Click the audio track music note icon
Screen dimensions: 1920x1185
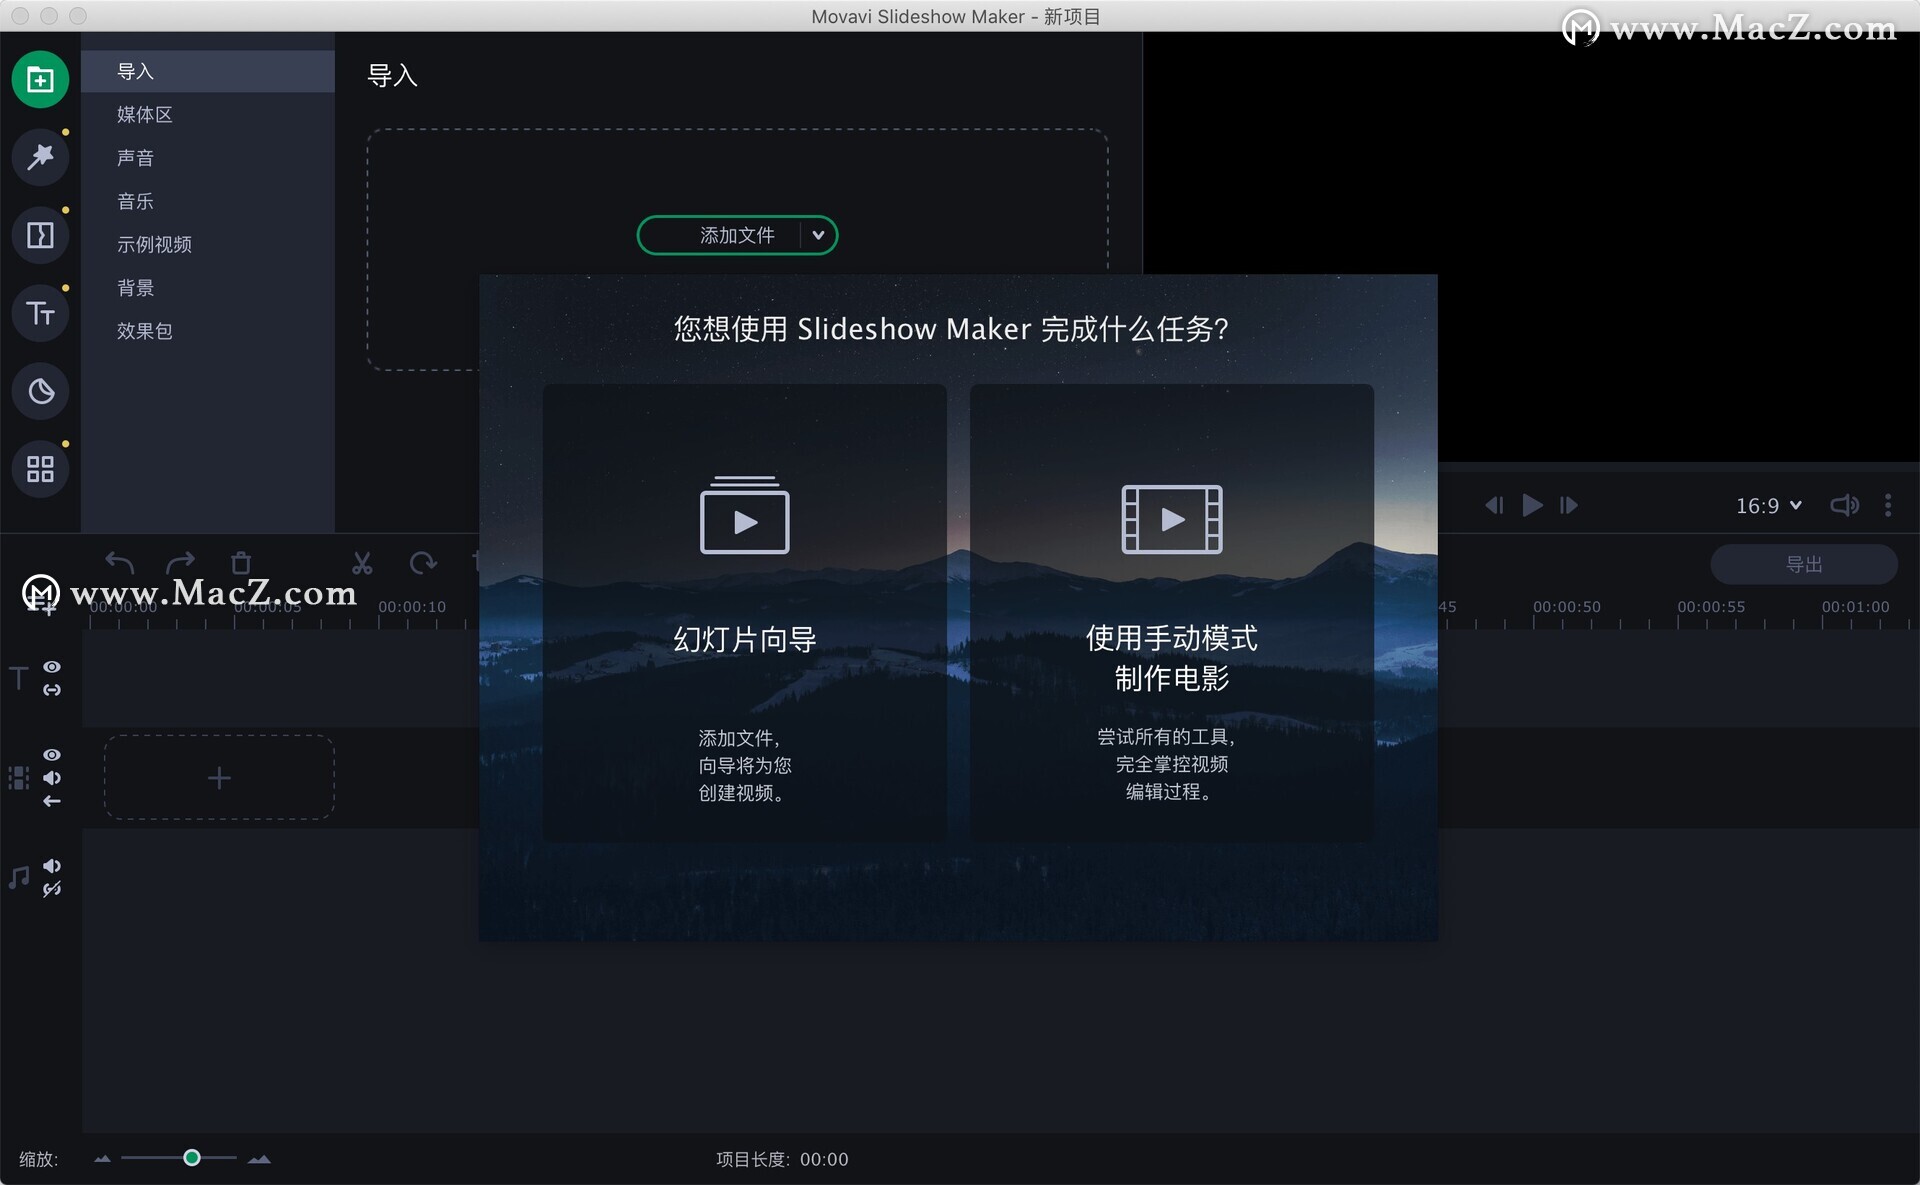tap(19, 878)
